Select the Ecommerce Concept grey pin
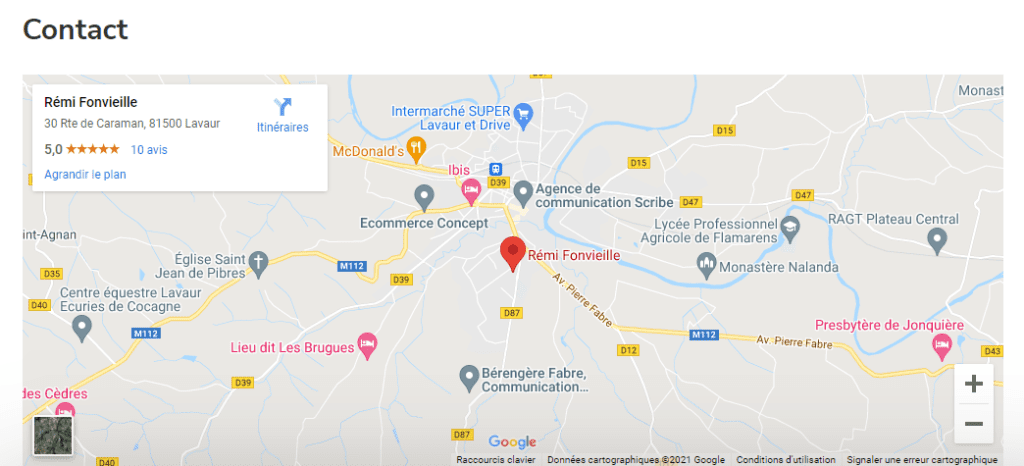 424,198
